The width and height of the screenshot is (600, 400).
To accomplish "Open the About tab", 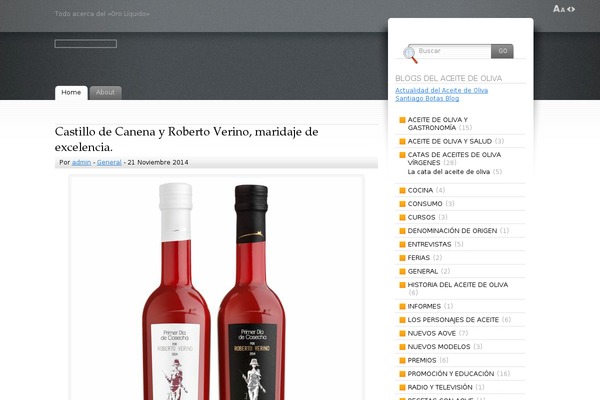I will 105,93.
